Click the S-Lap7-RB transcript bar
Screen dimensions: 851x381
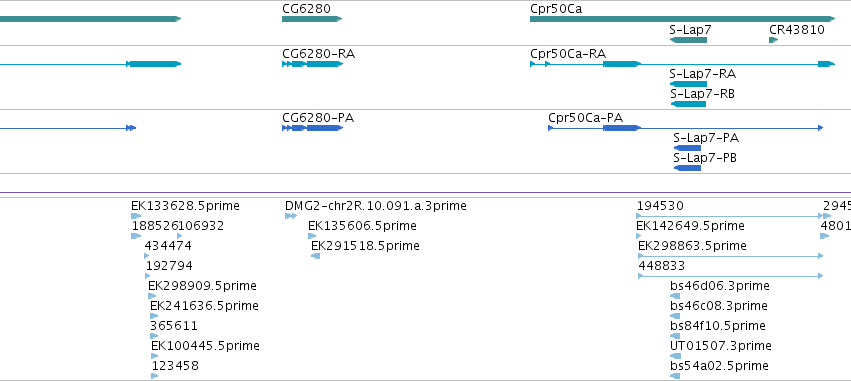point(688,104)
